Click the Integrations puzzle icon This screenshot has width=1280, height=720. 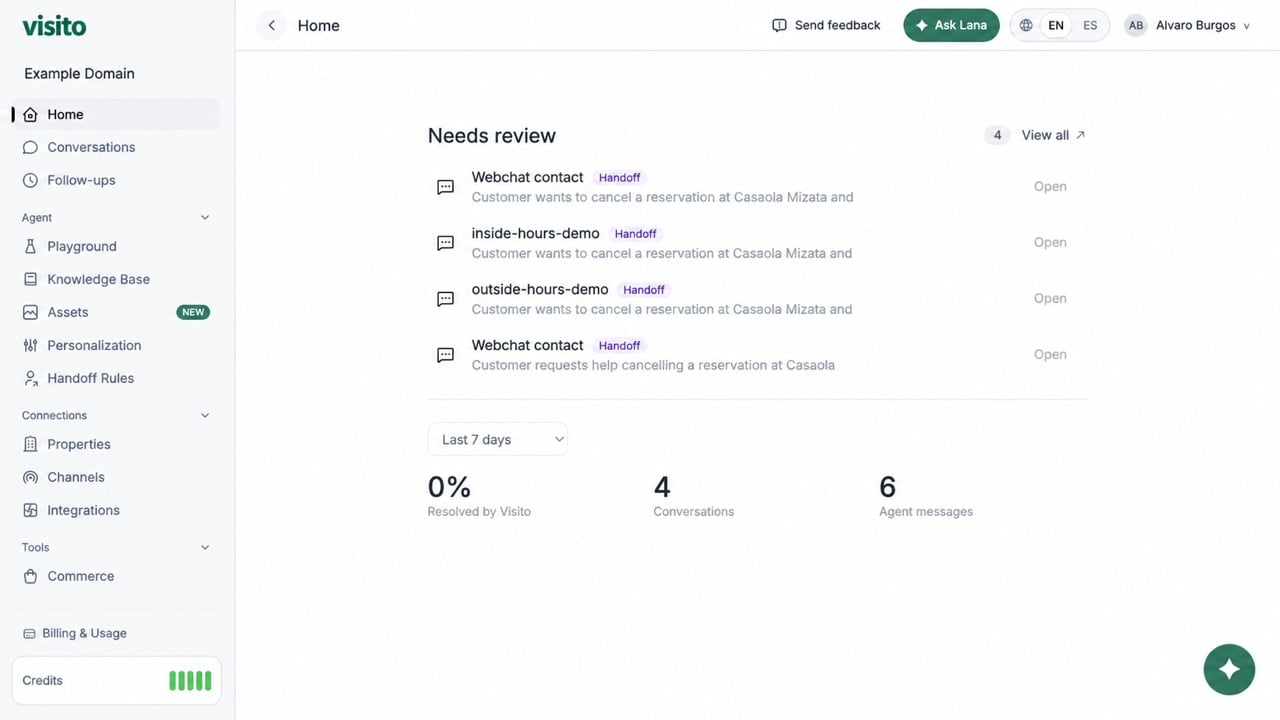(x=30, y=510)
